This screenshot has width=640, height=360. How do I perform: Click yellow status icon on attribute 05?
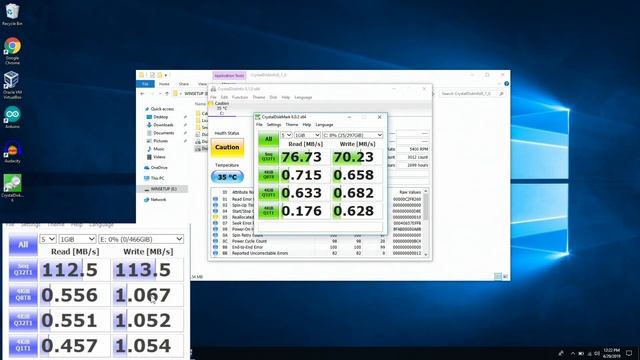pos(216,217)
